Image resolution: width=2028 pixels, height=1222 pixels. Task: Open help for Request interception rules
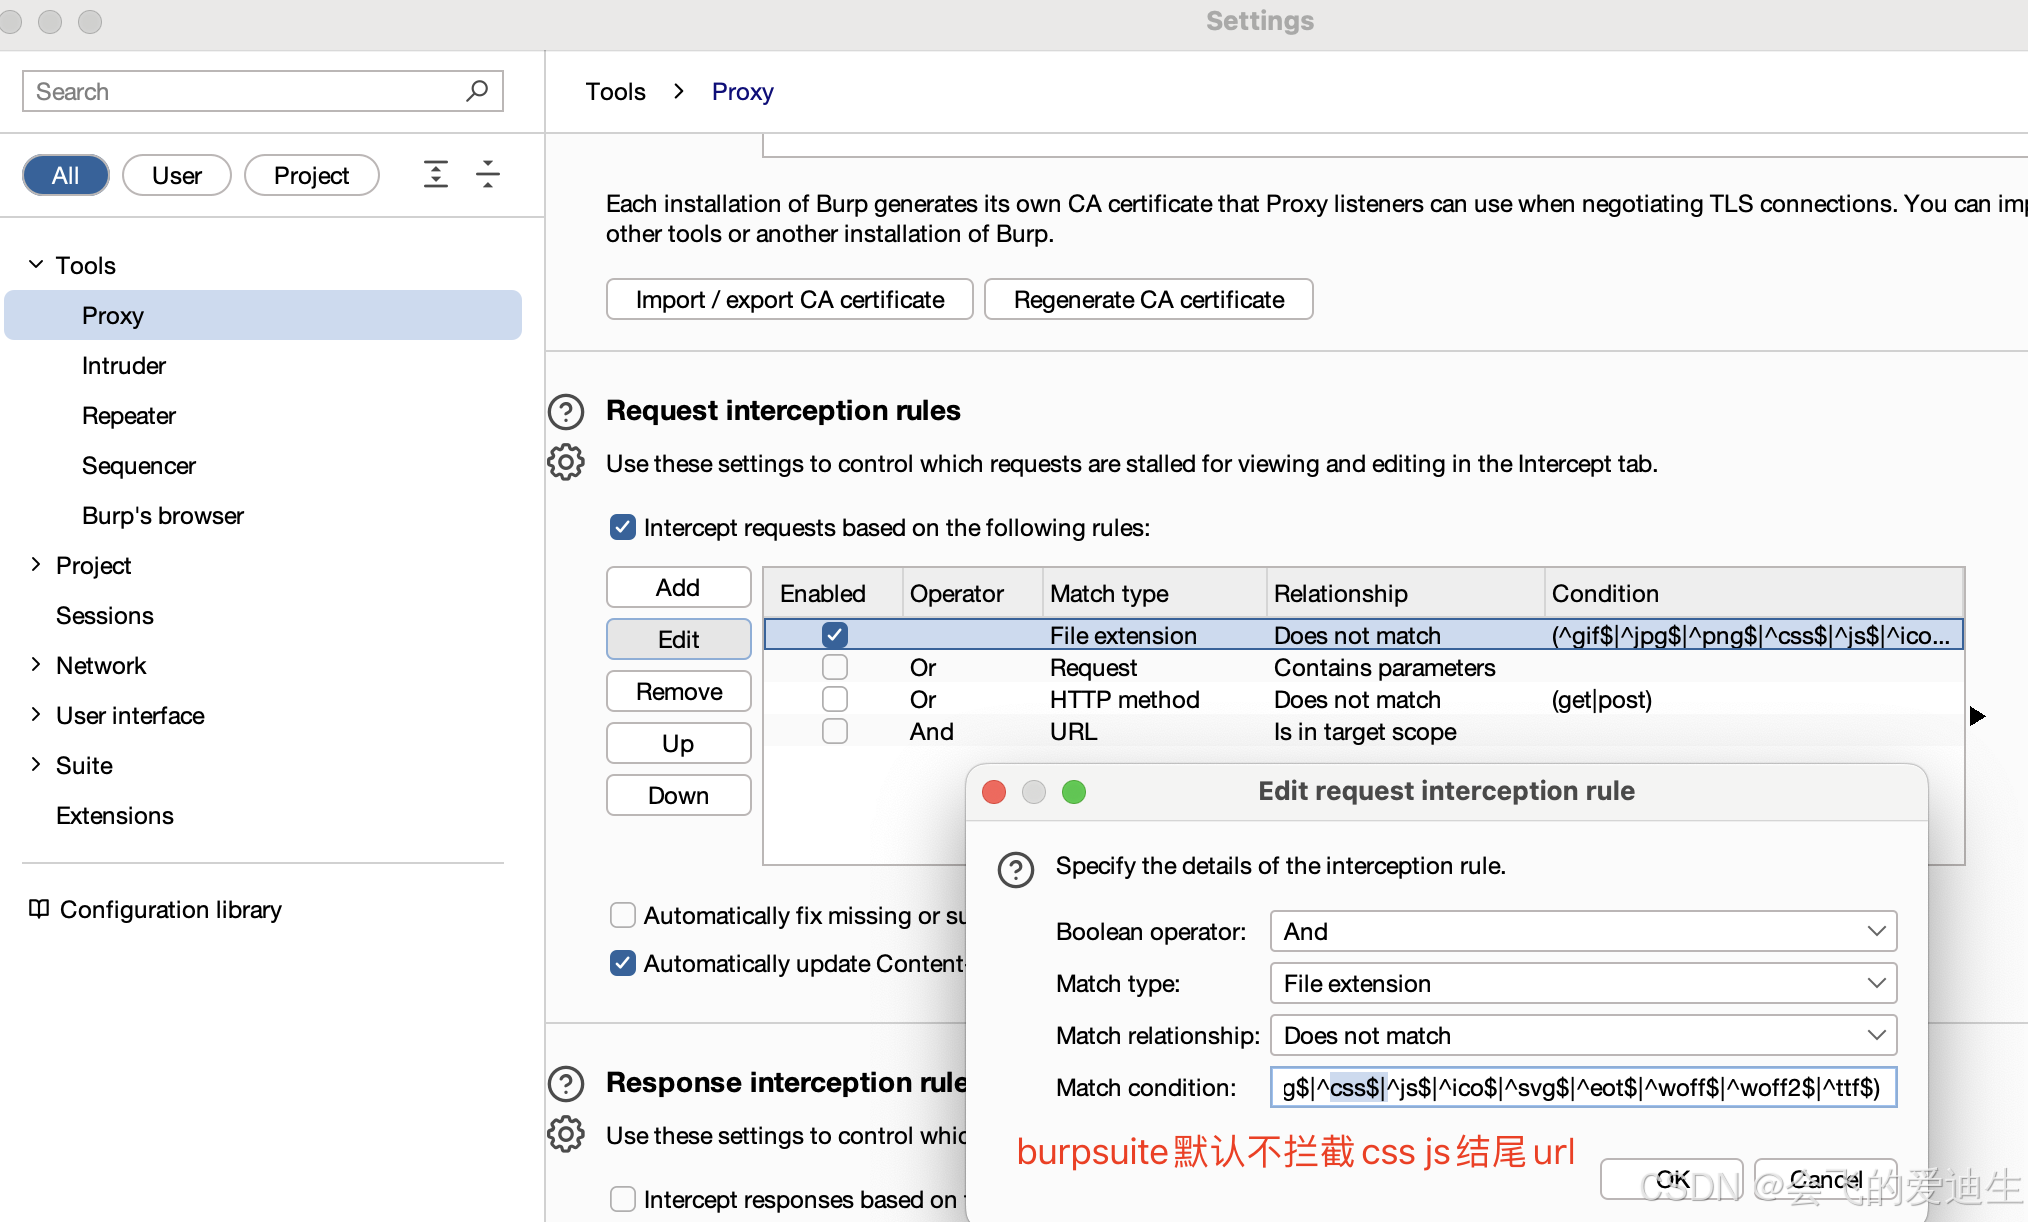tap(566, 411)
